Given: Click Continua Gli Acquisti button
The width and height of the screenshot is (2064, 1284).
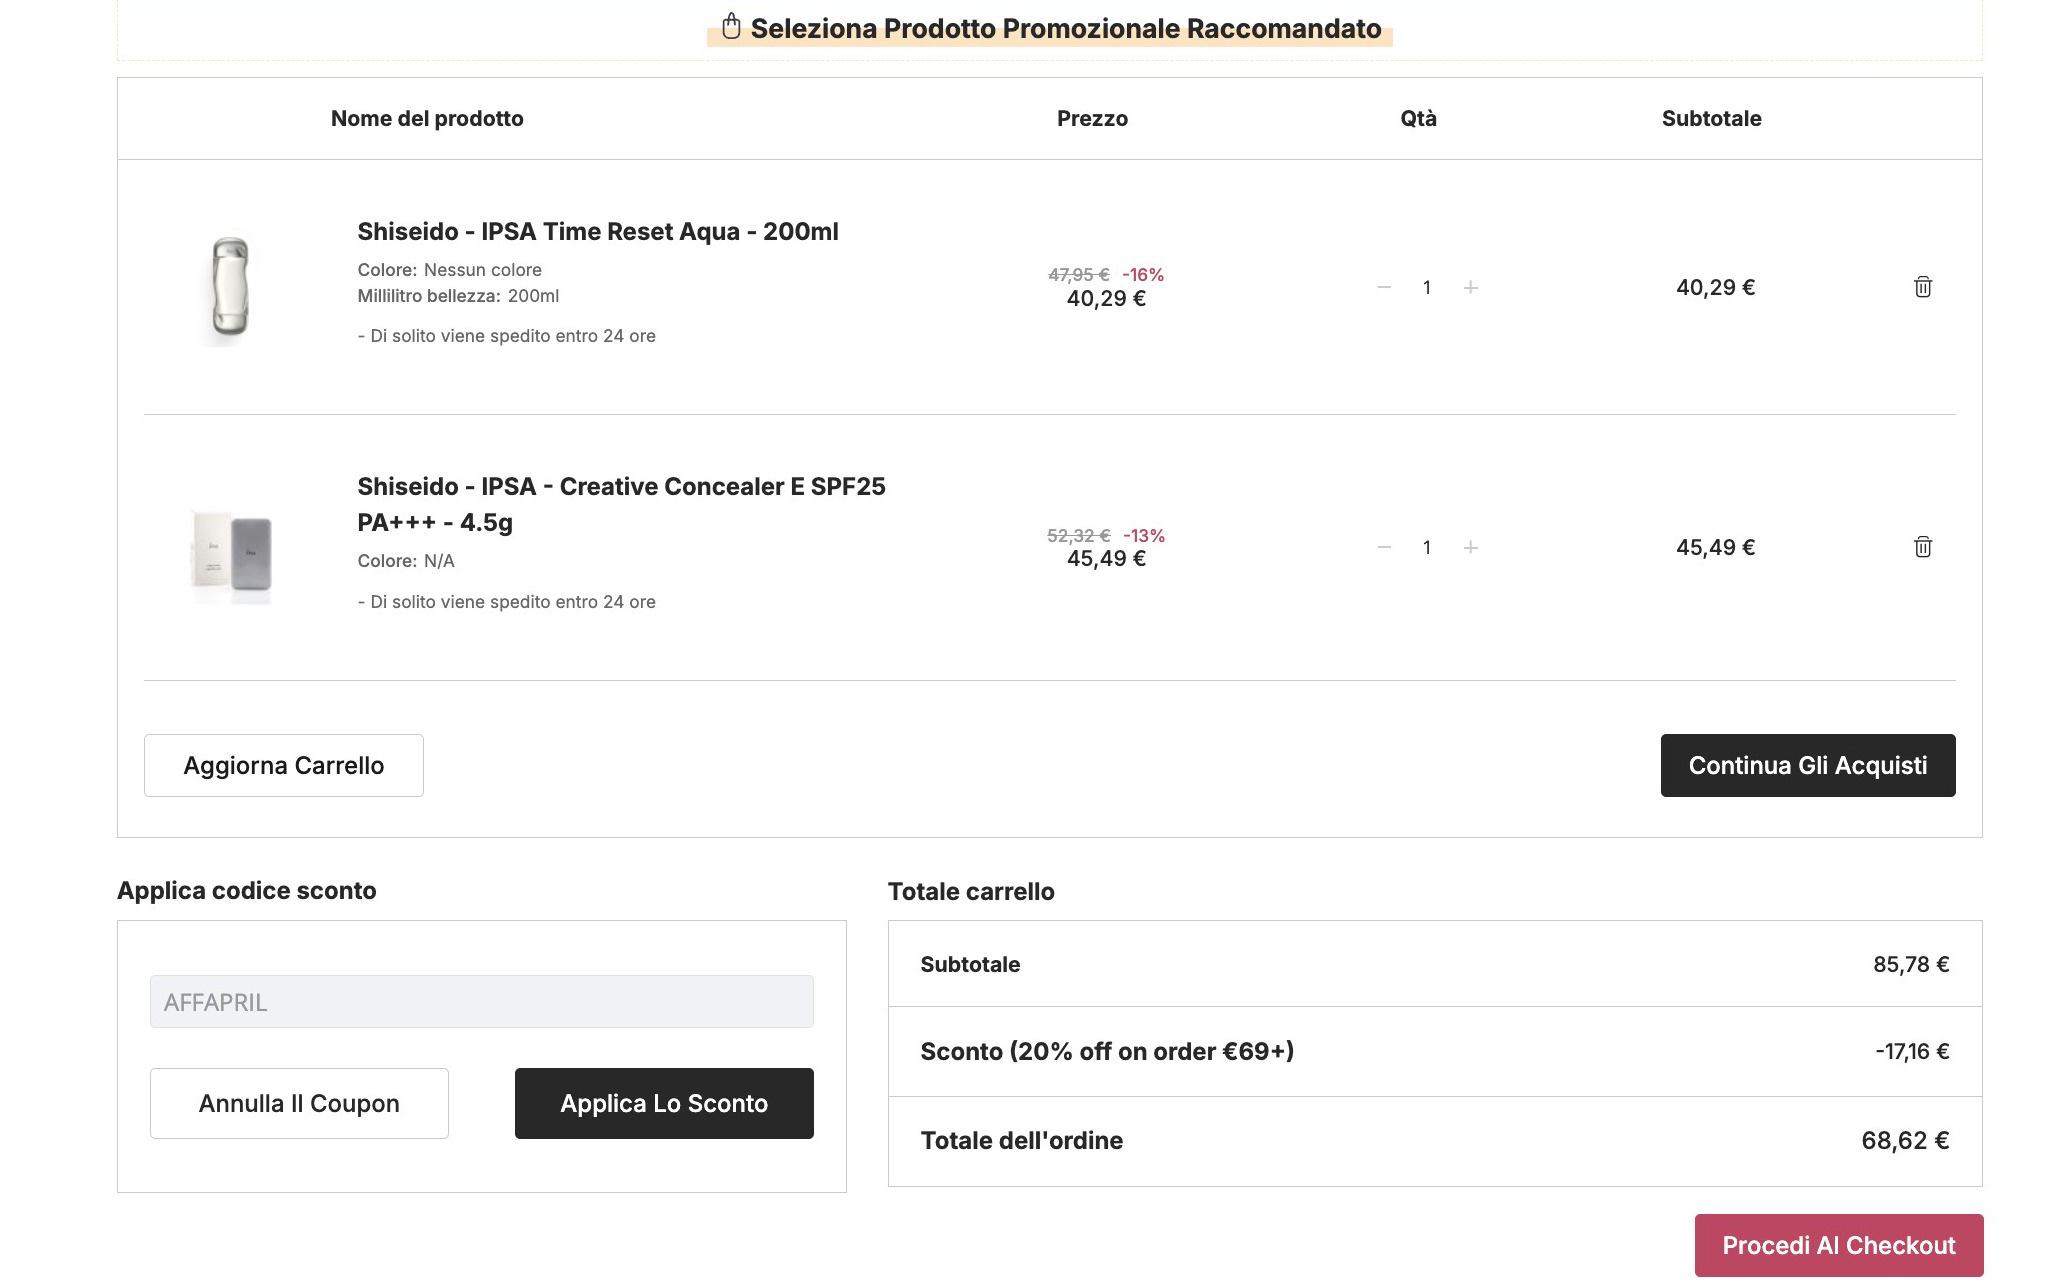Looking at the screenshot, I should click(1808, 765).
